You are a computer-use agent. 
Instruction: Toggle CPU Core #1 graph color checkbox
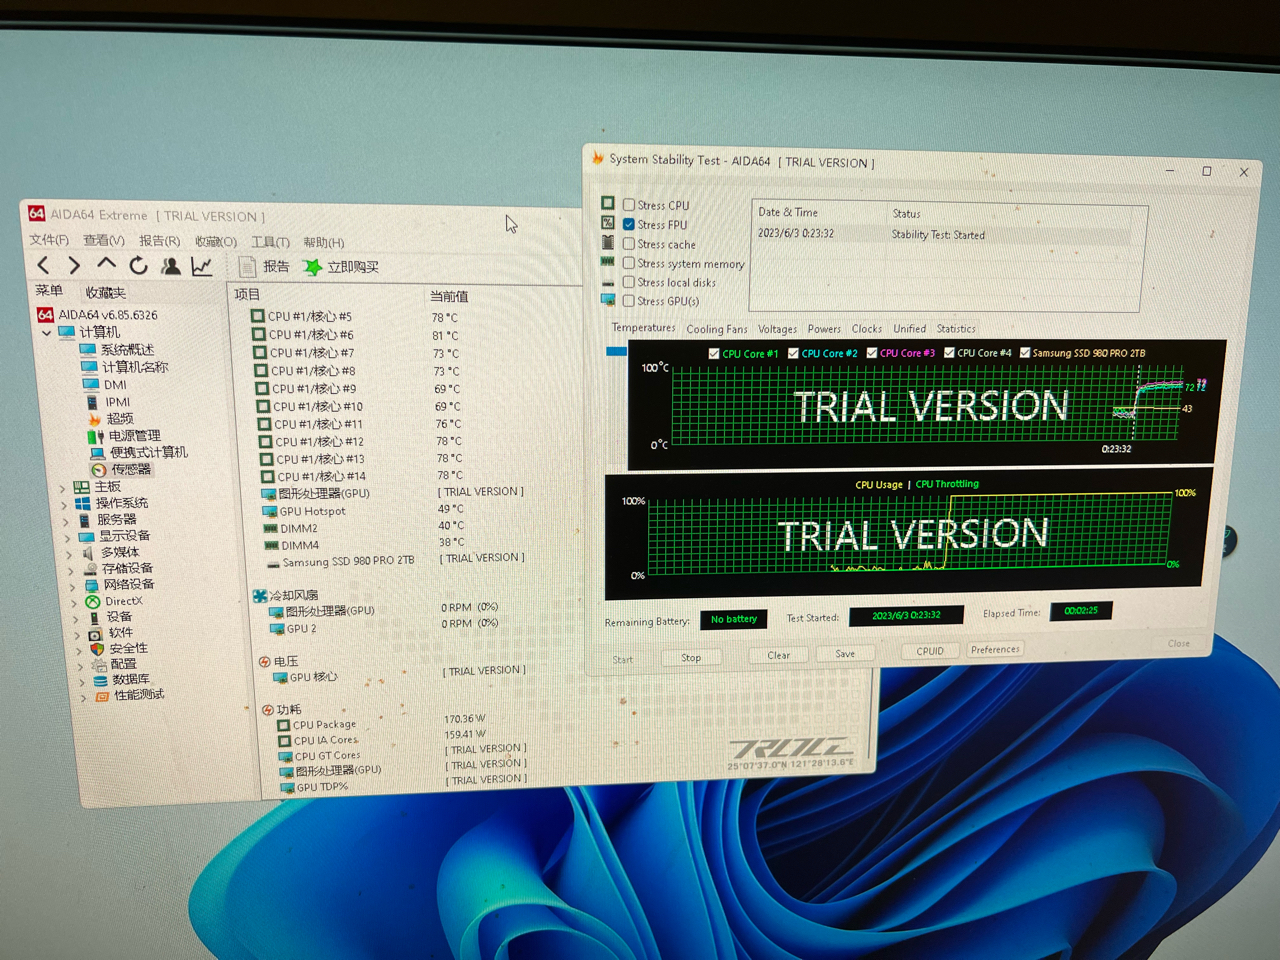714,353
